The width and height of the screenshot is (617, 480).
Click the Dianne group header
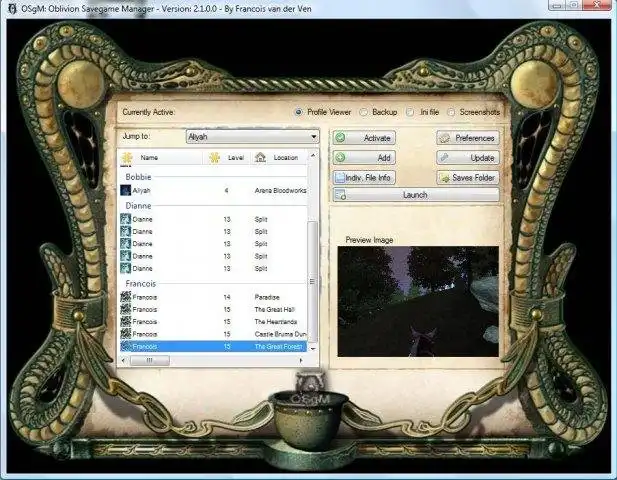click(x=138, y=206)
